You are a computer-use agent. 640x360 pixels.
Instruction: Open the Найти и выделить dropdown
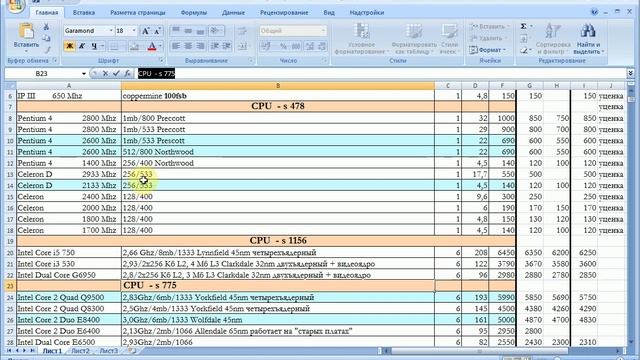tap(589, 40)
